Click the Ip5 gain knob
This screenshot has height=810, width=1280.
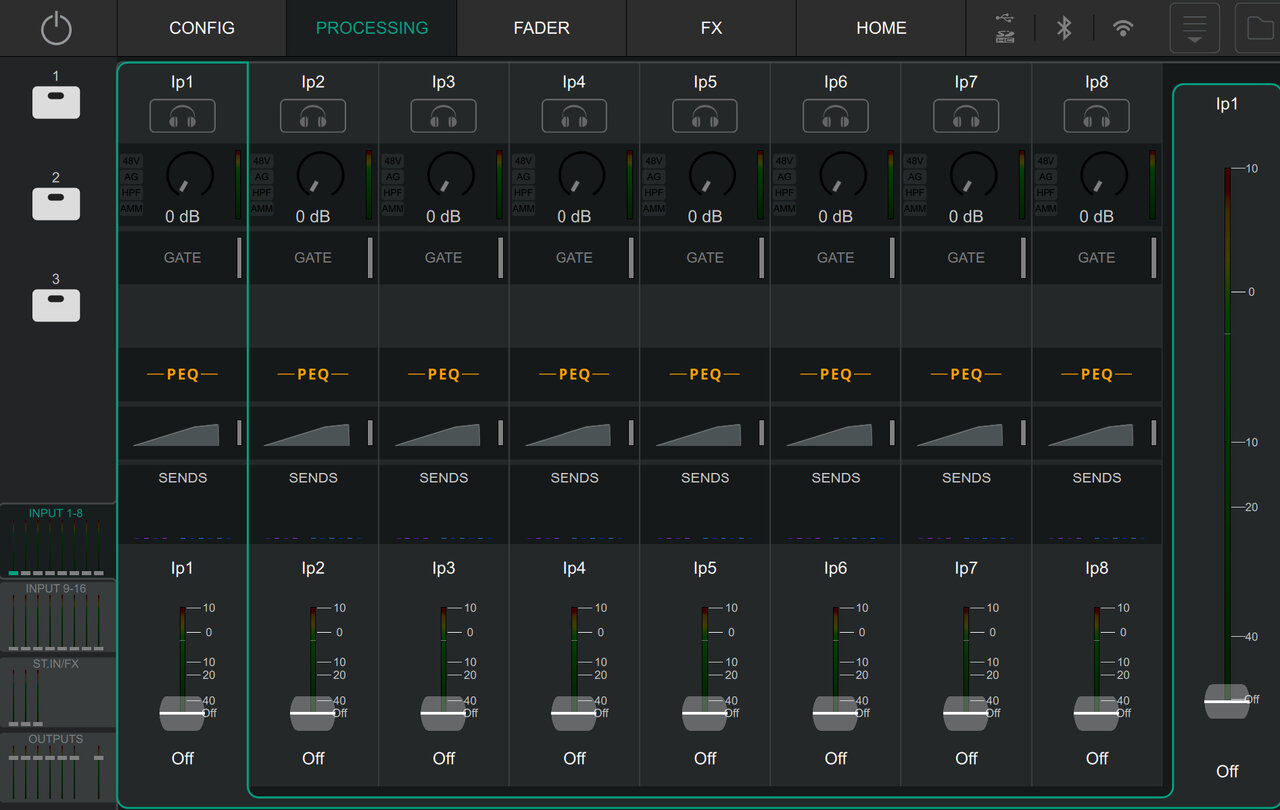713,175
